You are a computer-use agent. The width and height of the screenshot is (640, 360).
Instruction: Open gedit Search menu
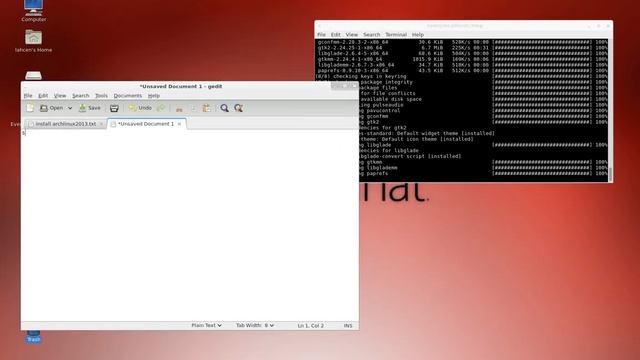pyautogui.click(x=80, y=96)
